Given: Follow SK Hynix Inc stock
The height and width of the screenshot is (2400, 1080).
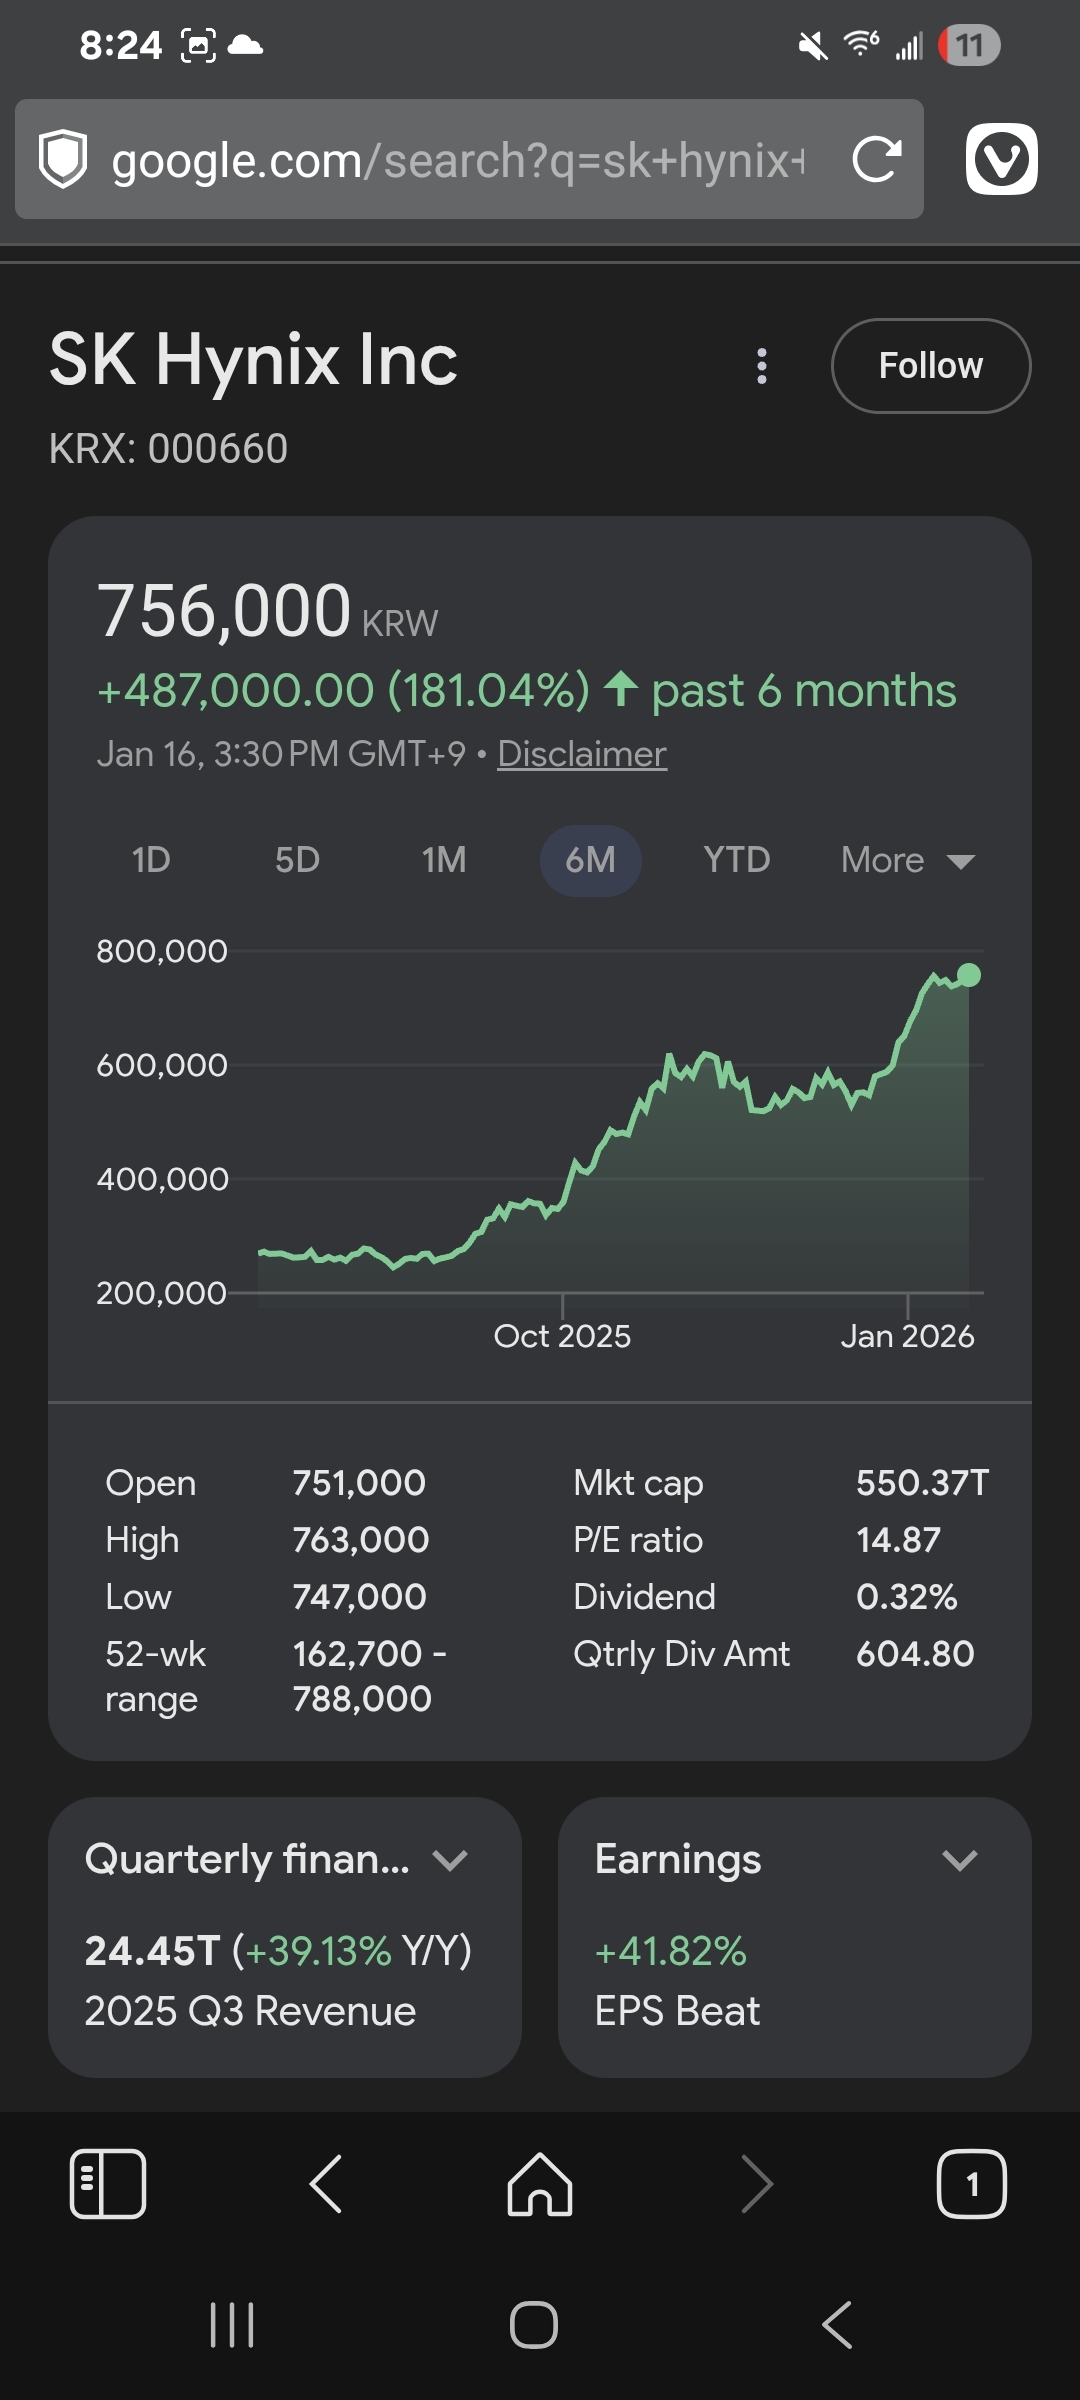Looking at the screenshot, I should tap(931, 366).
